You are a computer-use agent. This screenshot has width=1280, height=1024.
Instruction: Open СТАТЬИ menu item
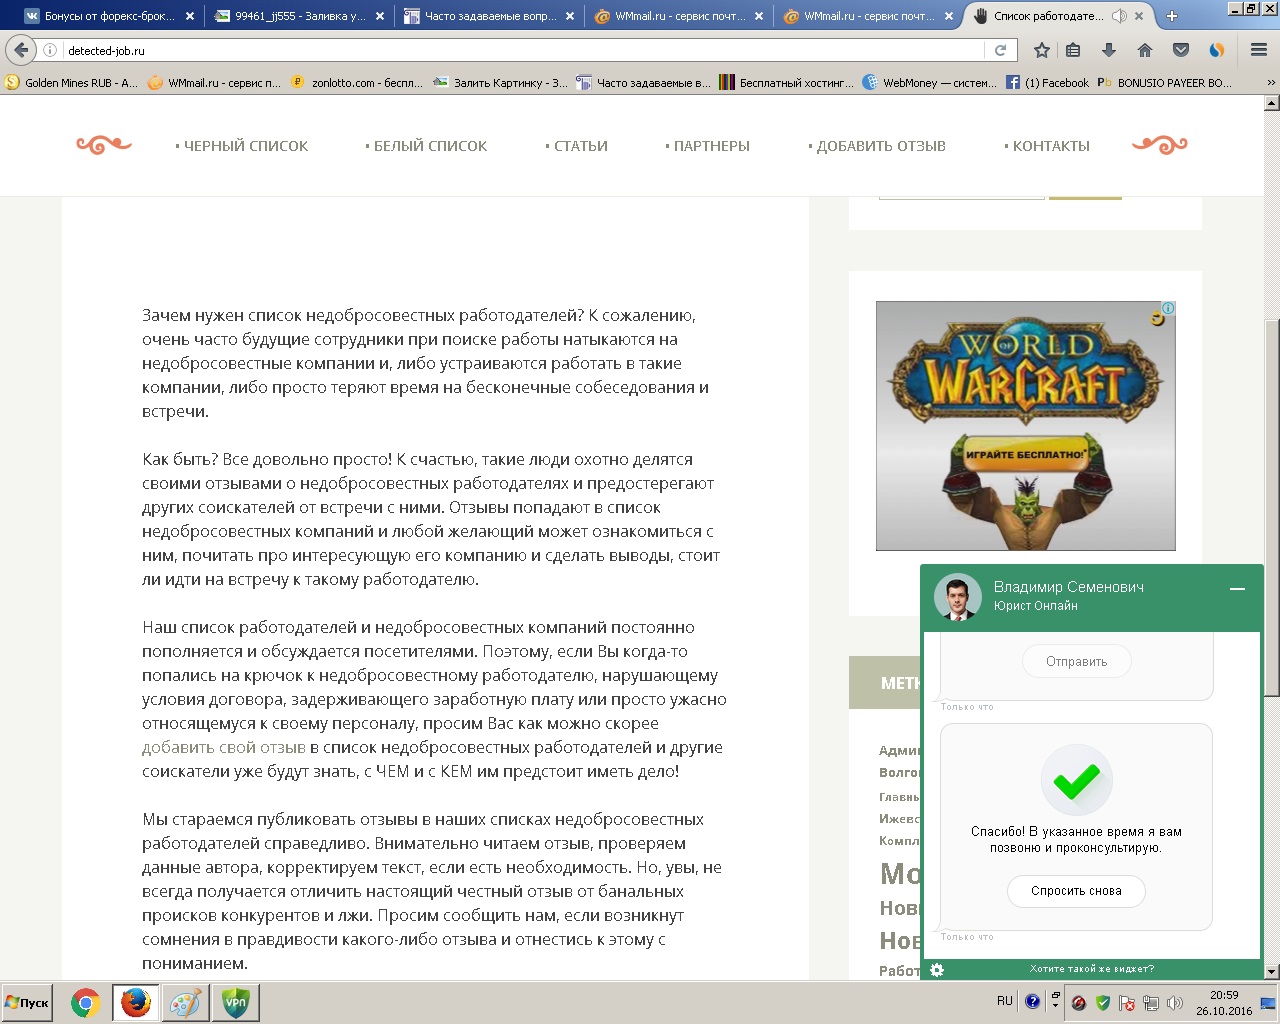pyautogui.click(x=576, y=146)
